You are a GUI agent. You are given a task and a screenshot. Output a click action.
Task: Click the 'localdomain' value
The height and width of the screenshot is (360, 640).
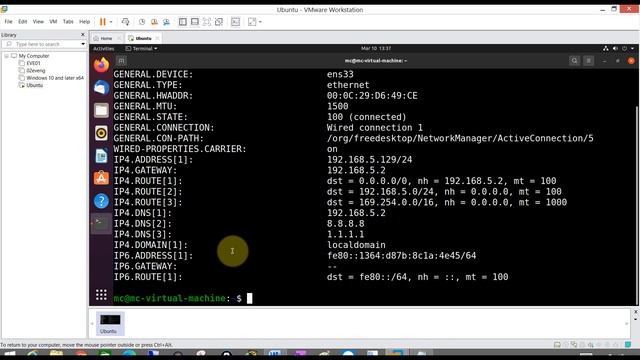click(356, 245)
